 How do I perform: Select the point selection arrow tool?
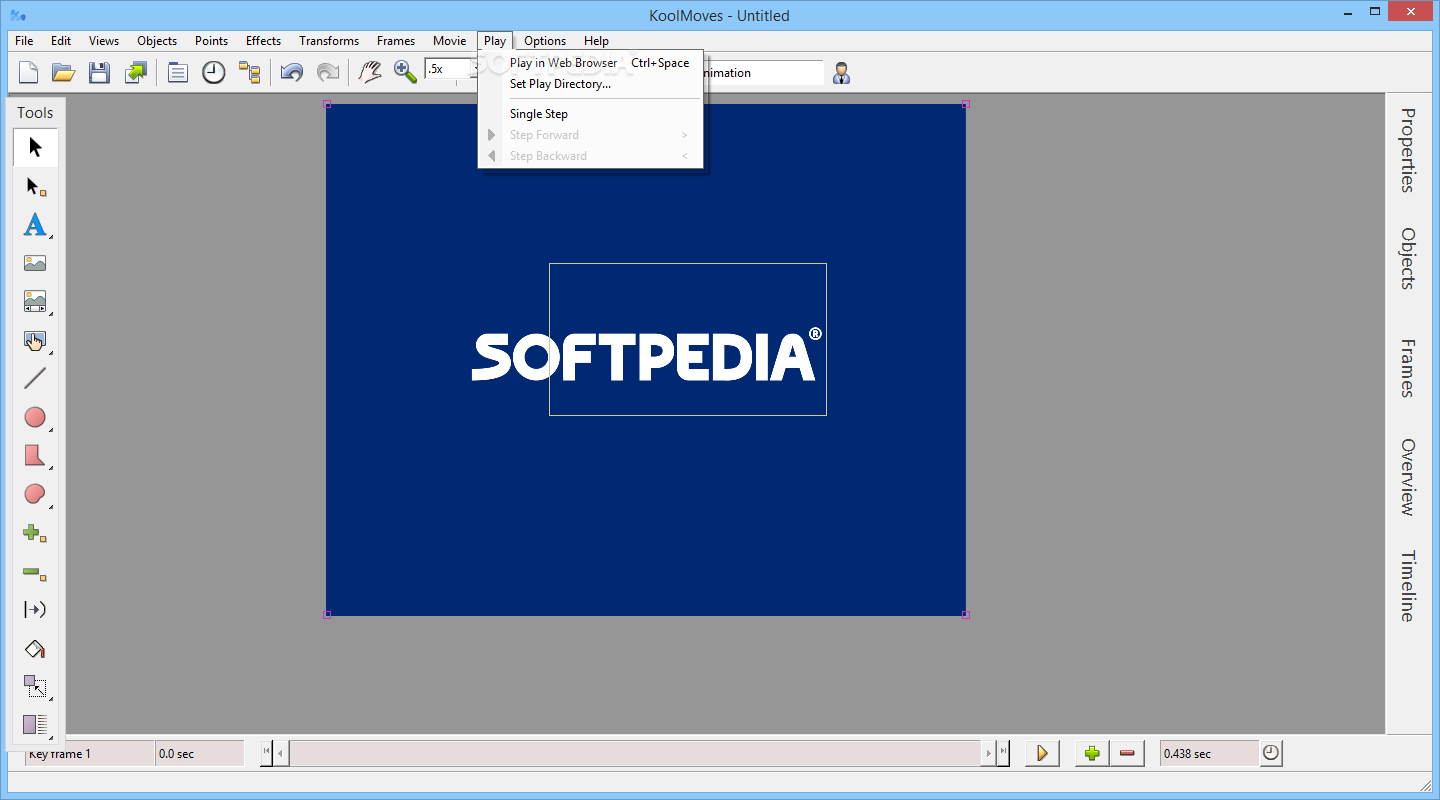coord(35,186)
